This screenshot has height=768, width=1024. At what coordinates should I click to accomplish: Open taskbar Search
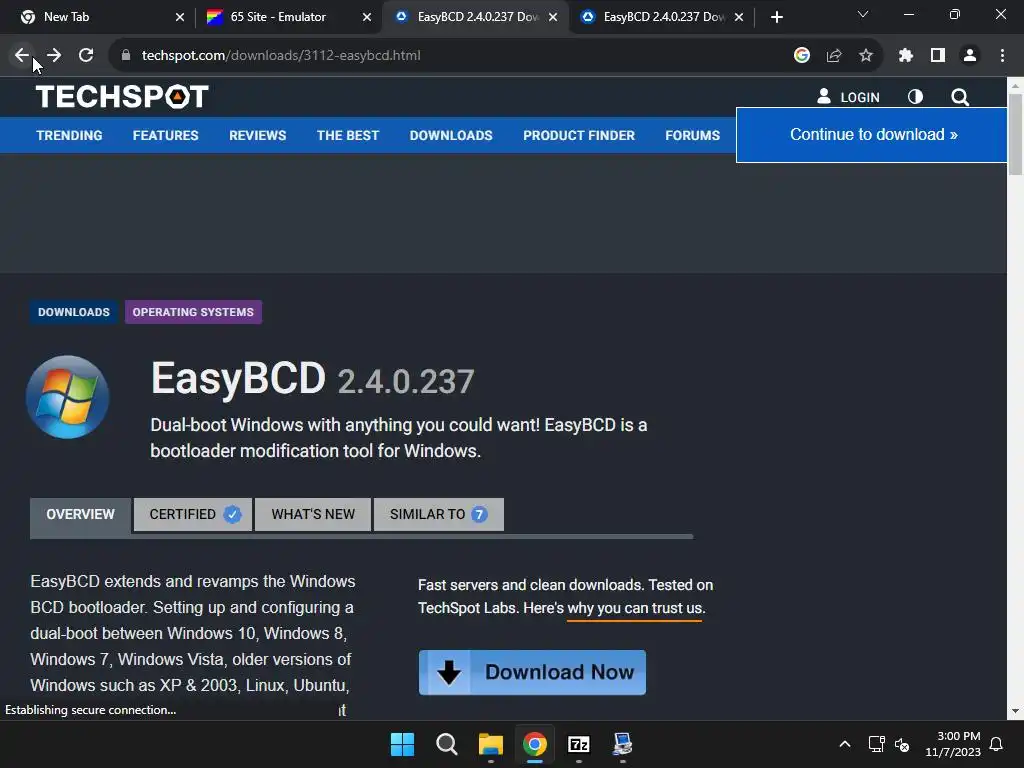point(447,744)
